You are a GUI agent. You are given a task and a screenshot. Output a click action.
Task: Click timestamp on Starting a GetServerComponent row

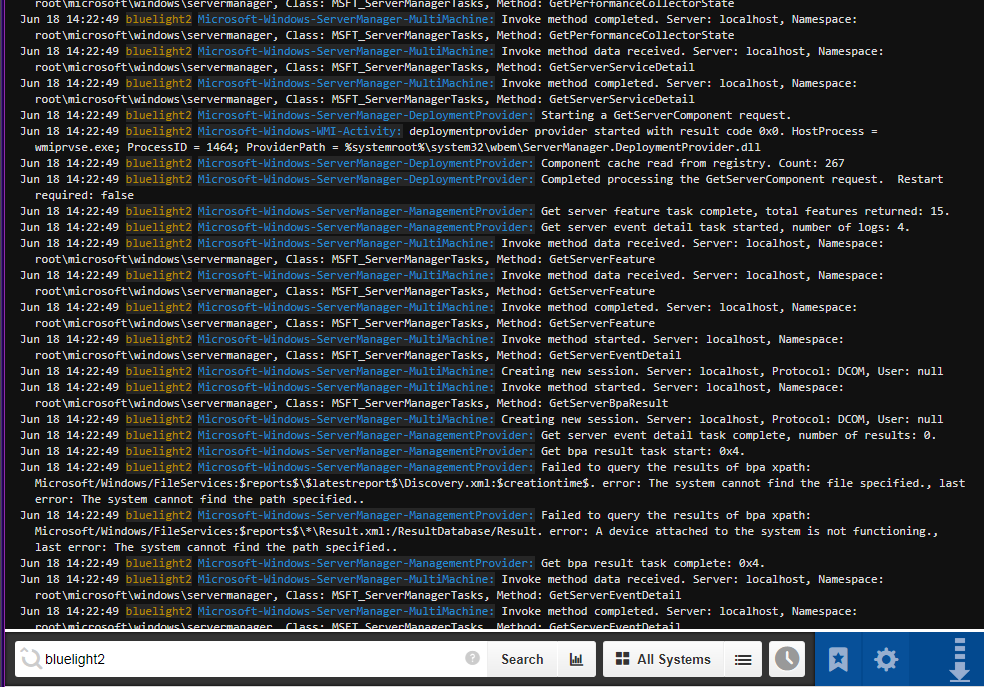point(70,115)
